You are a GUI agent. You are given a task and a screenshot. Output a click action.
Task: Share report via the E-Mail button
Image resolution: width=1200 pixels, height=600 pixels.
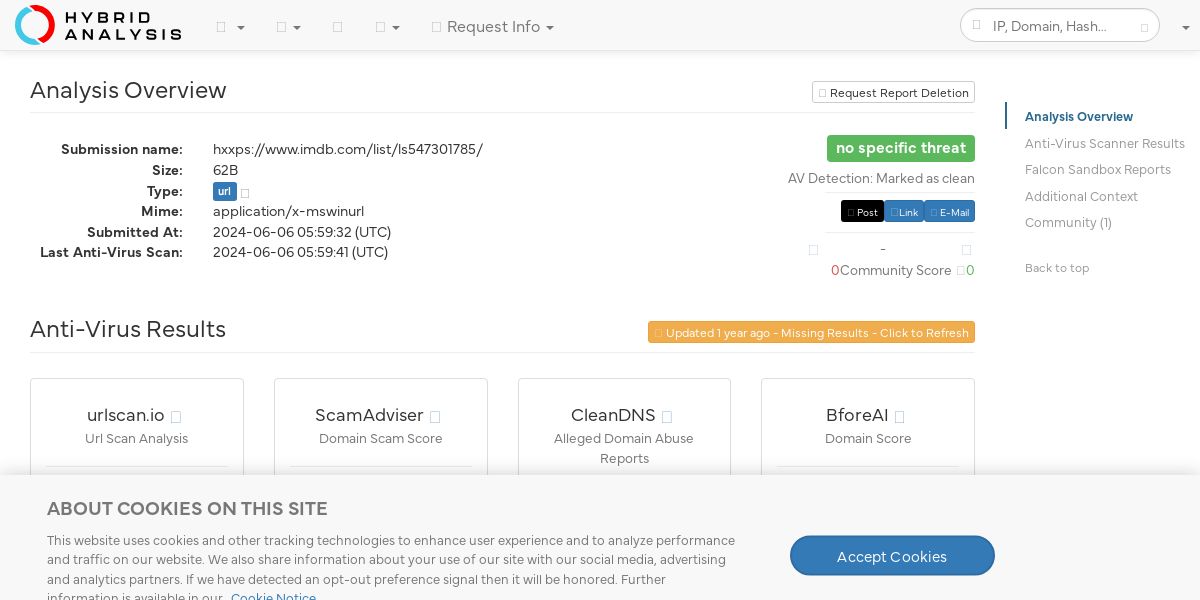tap(949, 212)
